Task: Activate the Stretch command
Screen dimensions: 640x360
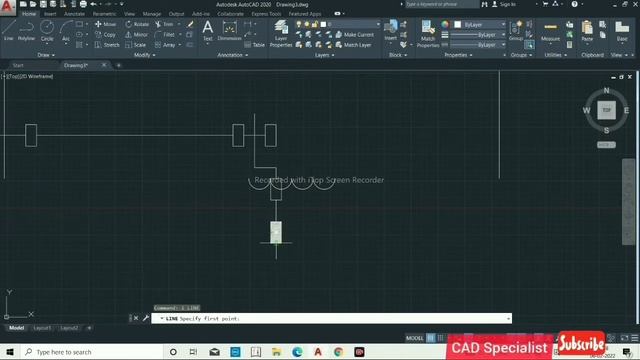Action: click(x=107, y=45)
